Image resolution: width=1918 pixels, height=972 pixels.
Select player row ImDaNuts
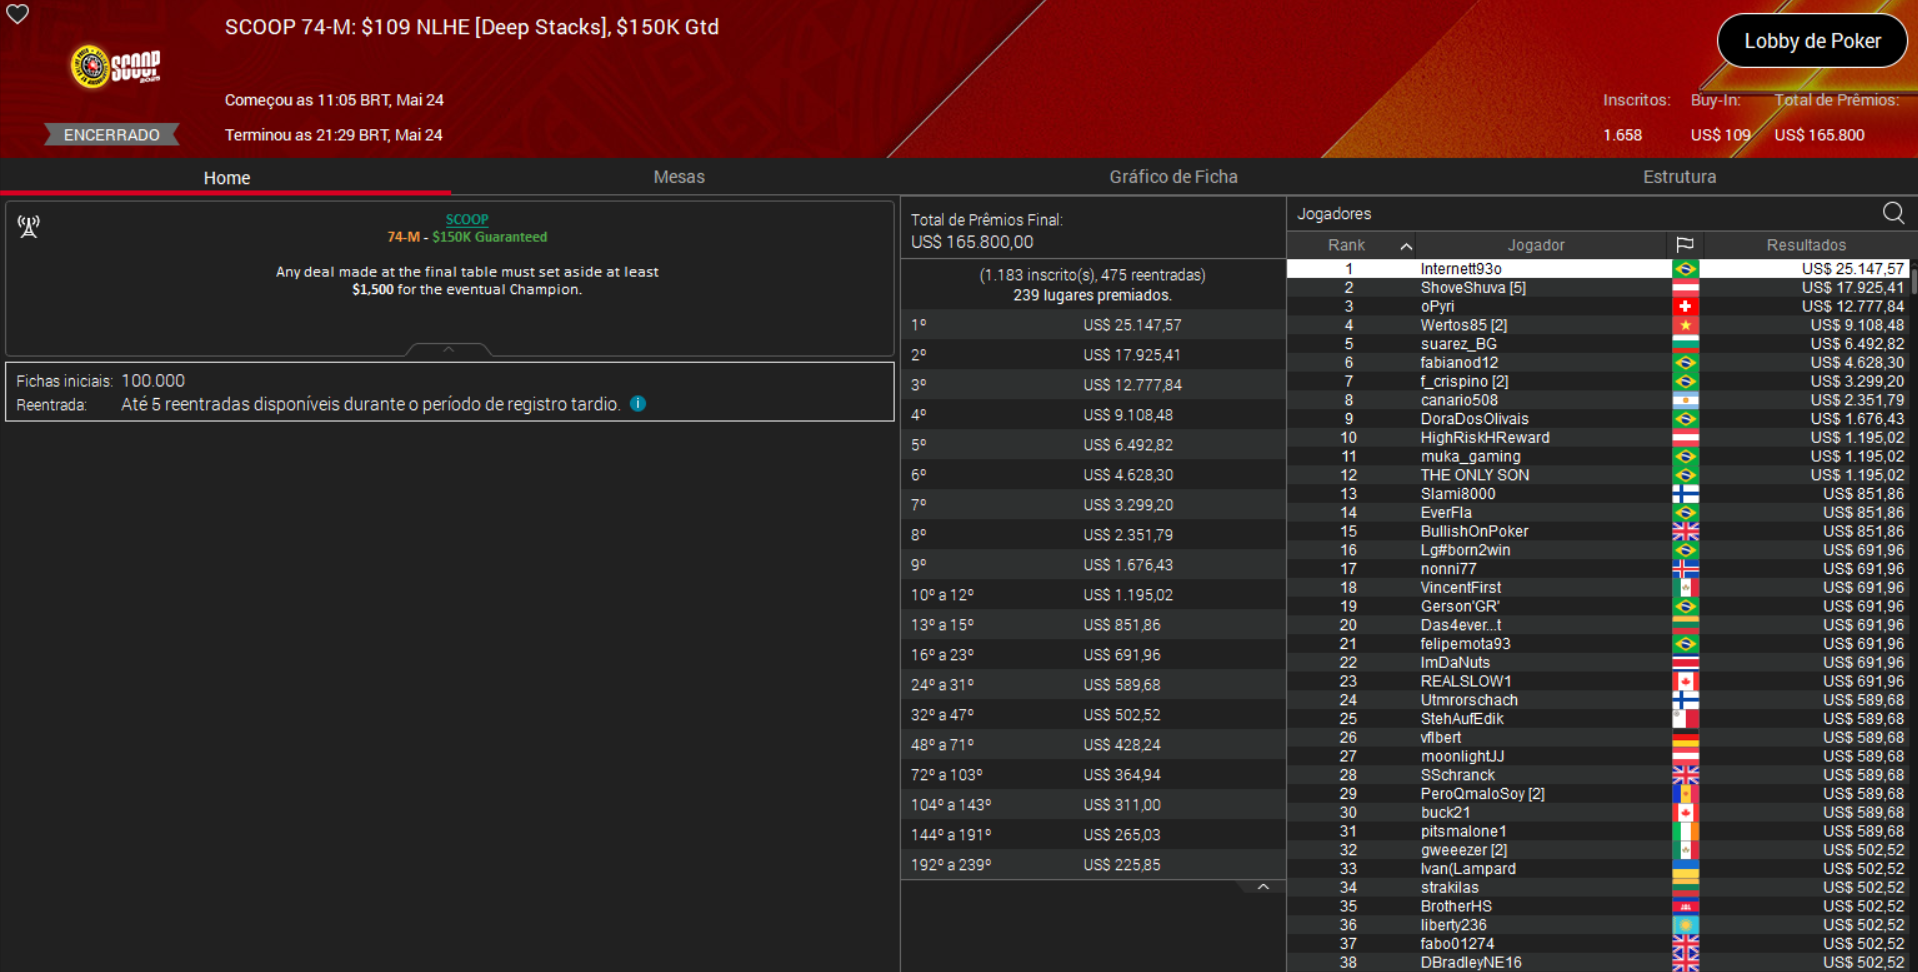click(1597, 663)
